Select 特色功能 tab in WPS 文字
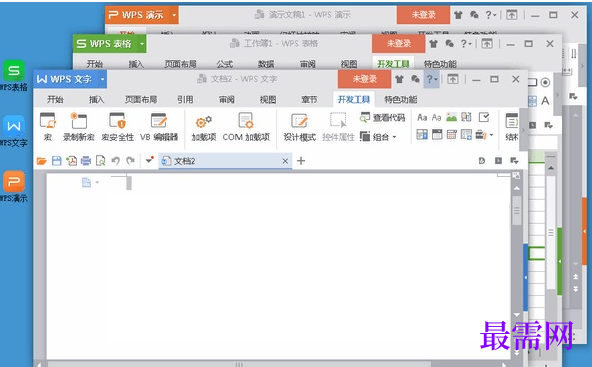592x367 pixels. click(401, 100)
